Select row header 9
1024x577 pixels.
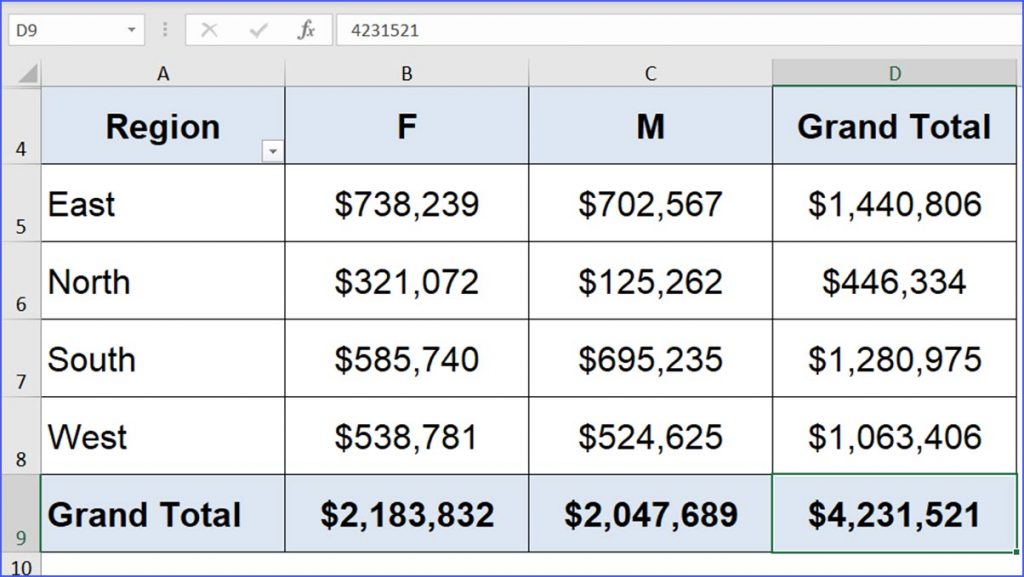pos(20,513)
